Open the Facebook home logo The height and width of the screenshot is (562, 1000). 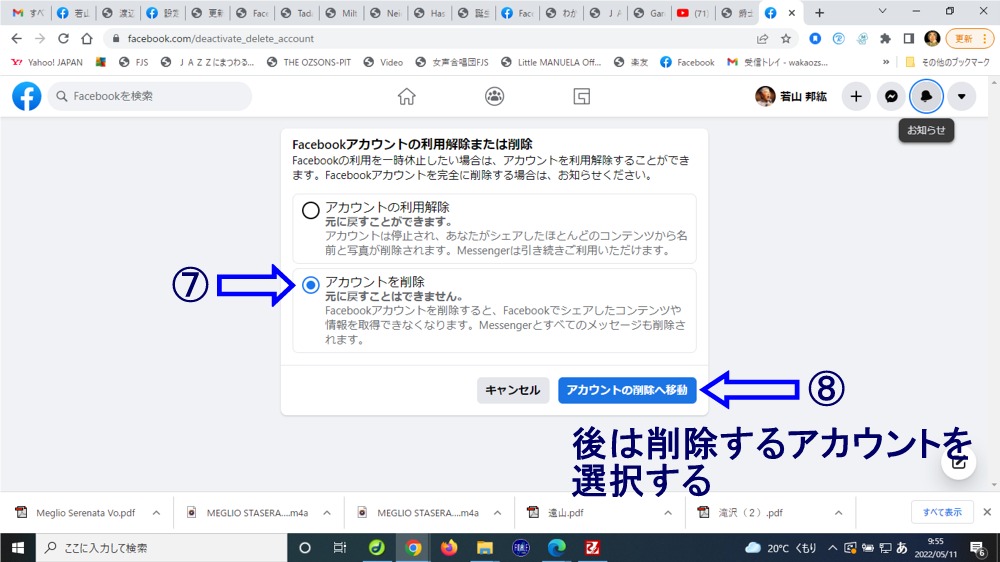tap(27, 96)
